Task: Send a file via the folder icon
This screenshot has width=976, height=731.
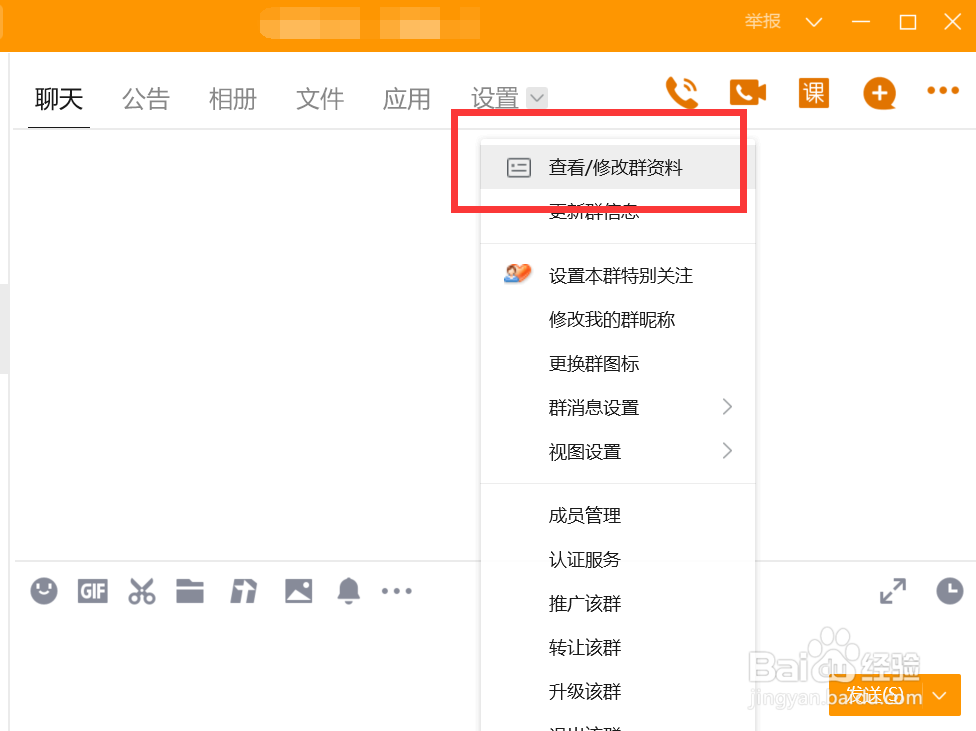Action: coord(190,591)
